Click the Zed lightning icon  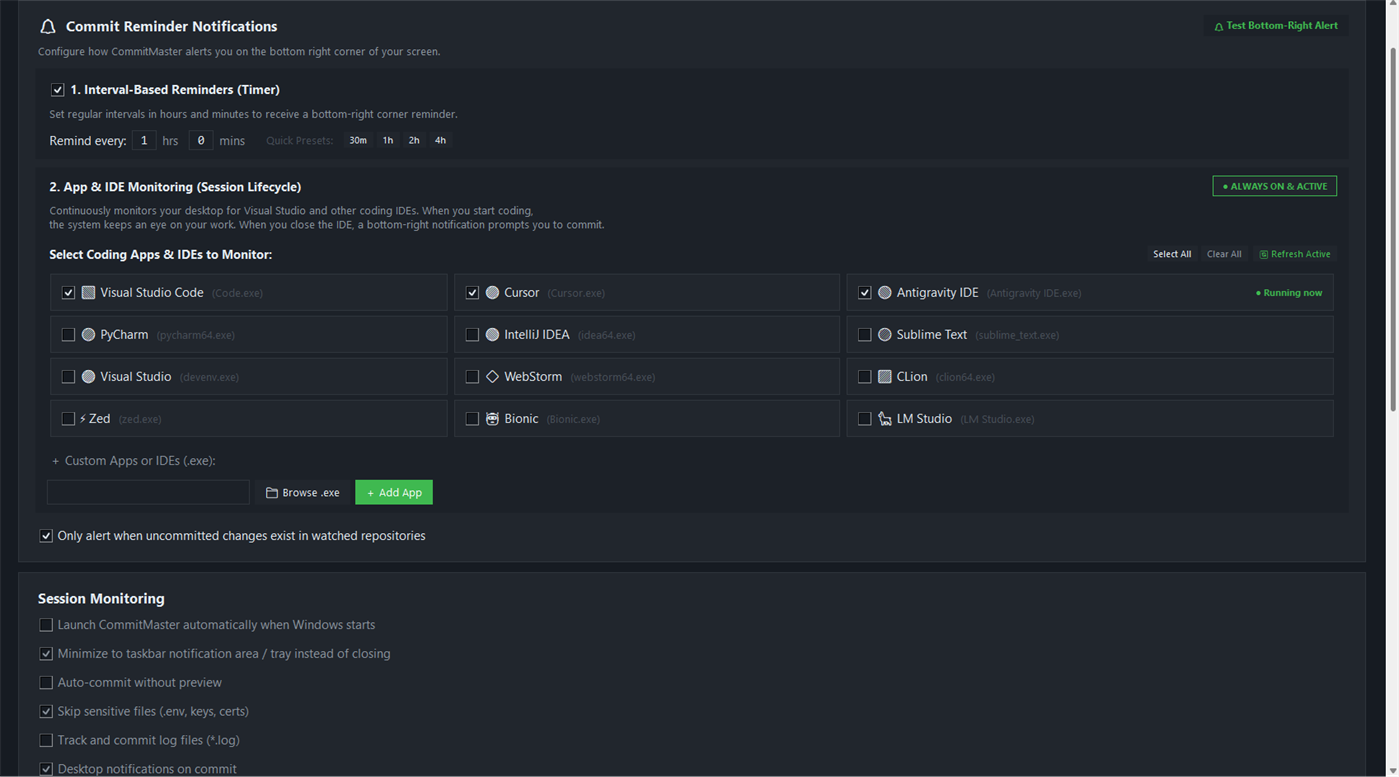point(83,419)
